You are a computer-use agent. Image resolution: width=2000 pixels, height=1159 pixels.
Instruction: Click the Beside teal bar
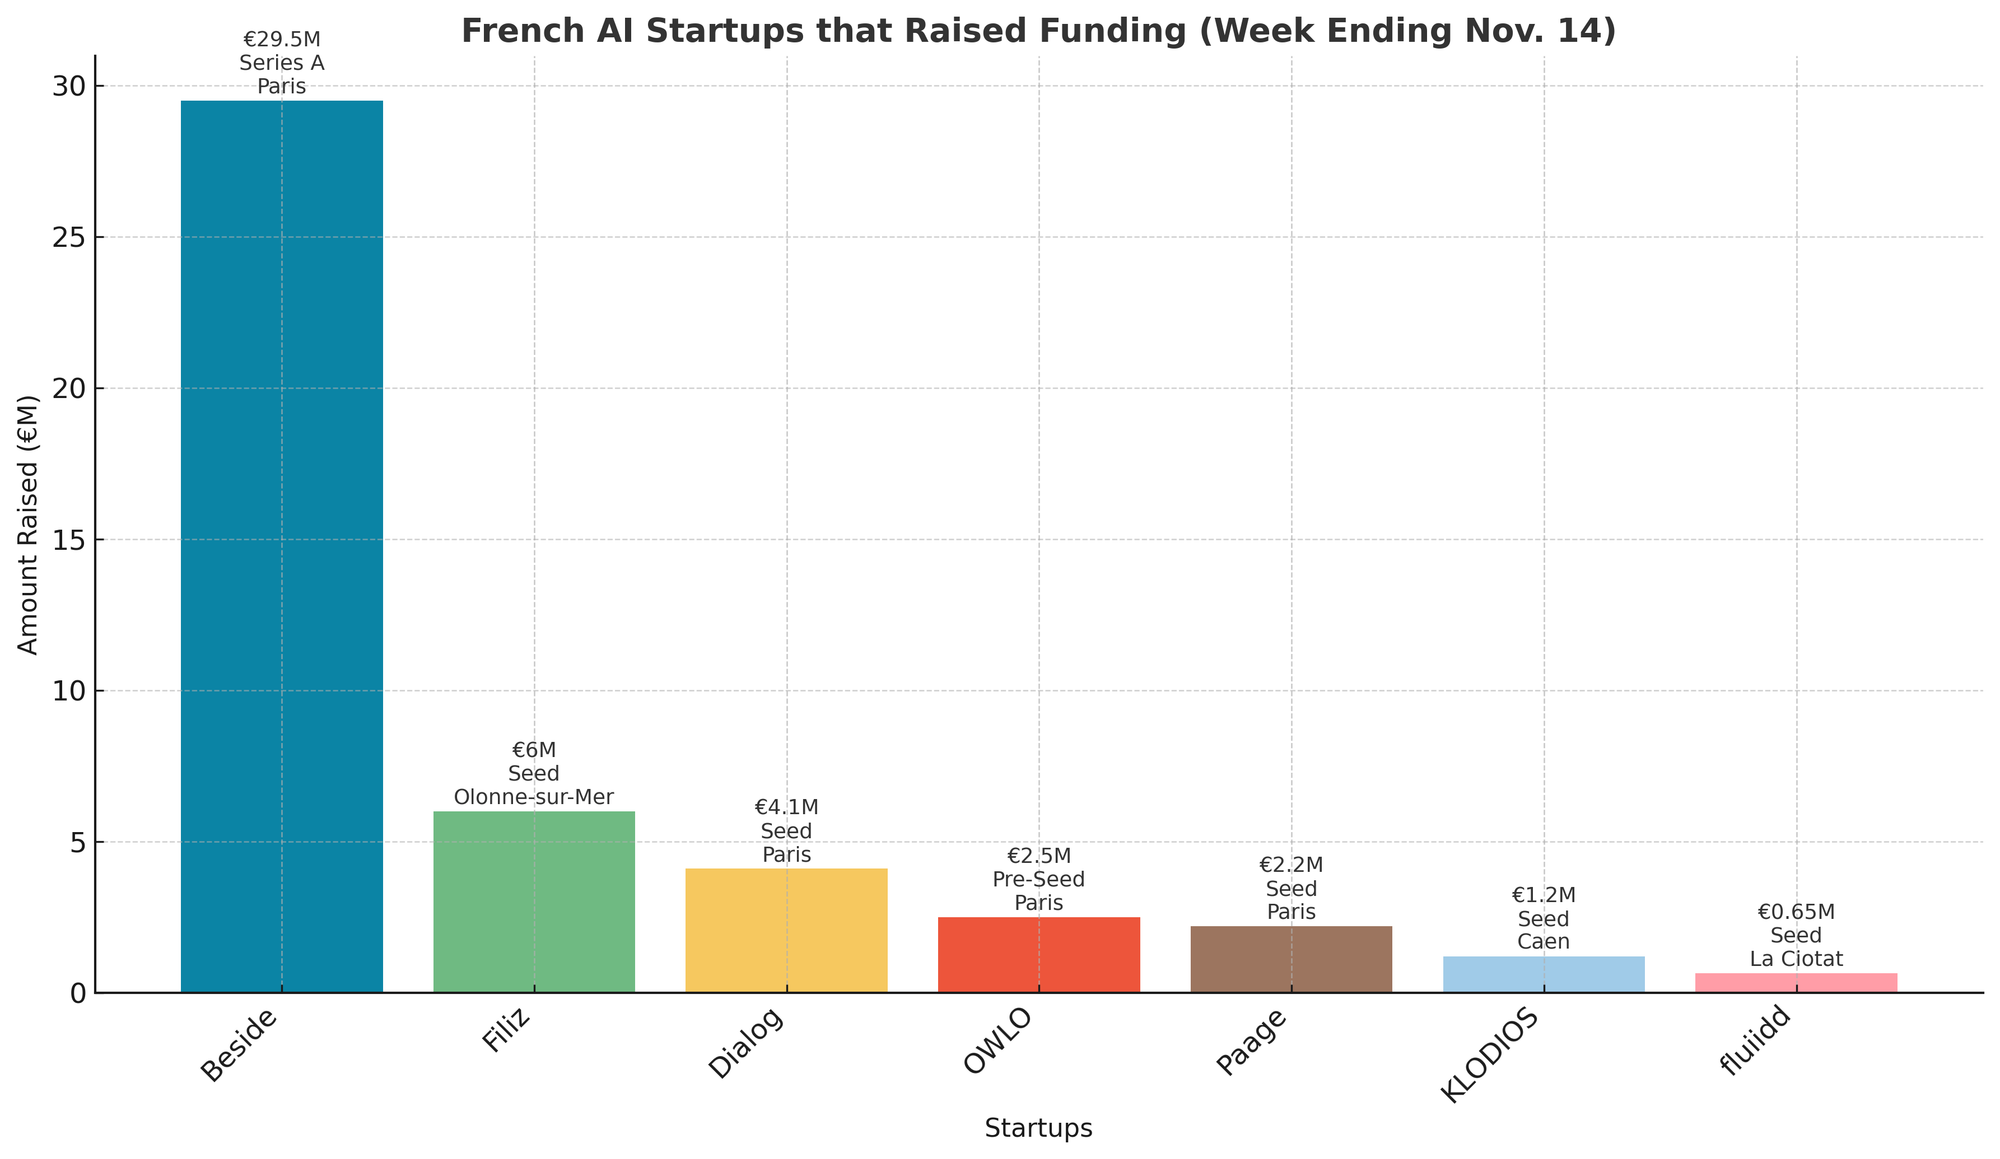[281, 546]
